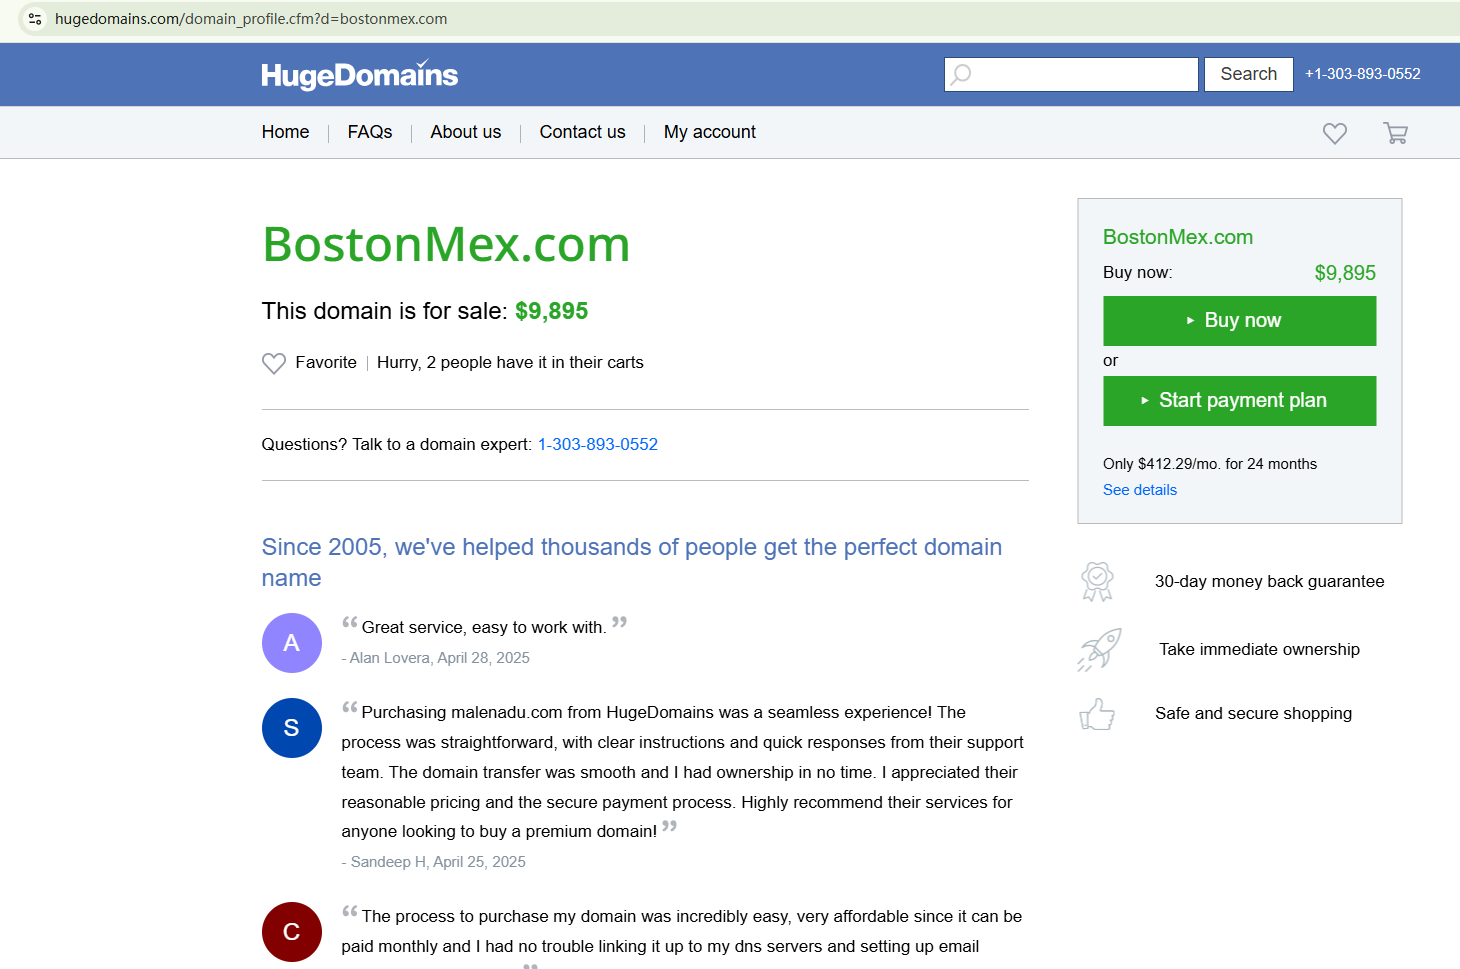Click the domain expert phone number link
The height and width of the screenshot is (969, 1460).
[x=598, y=444]
